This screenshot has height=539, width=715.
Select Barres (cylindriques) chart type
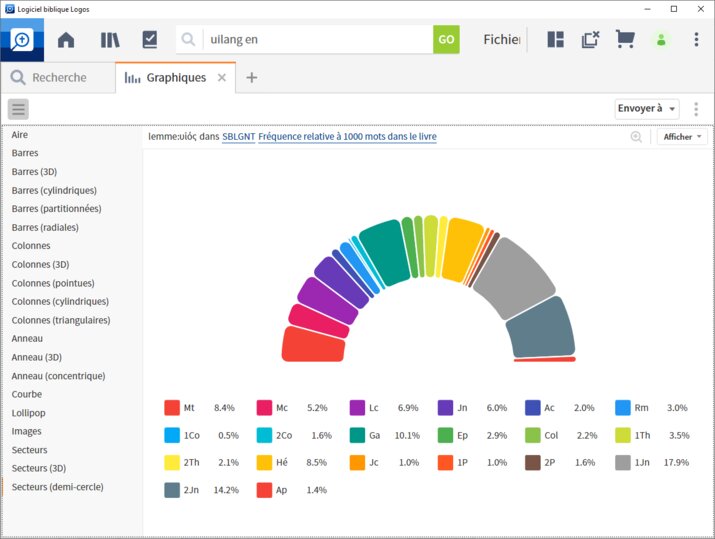(x=54, y=190)
